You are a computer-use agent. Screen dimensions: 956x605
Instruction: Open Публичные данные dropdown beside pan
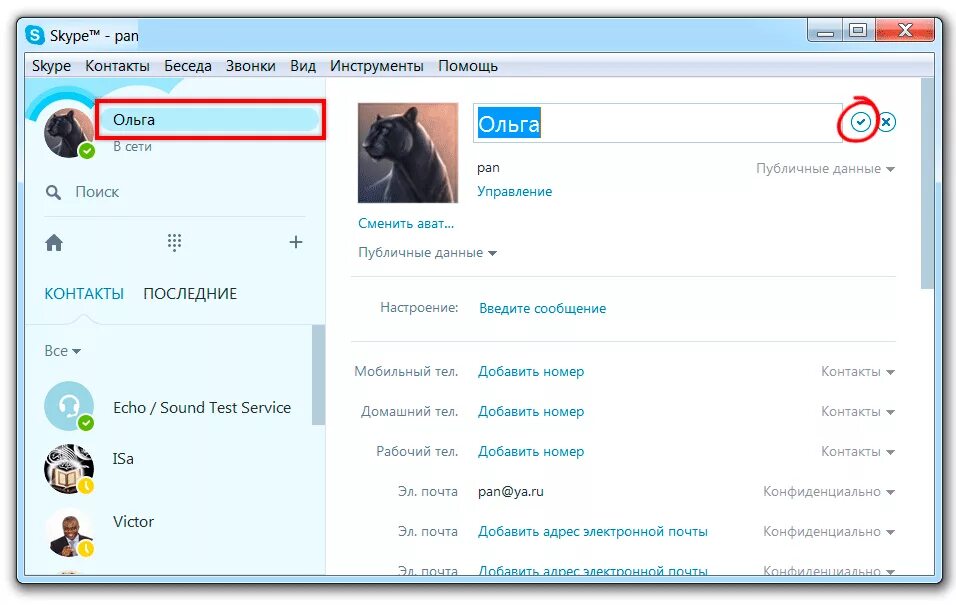826,169
